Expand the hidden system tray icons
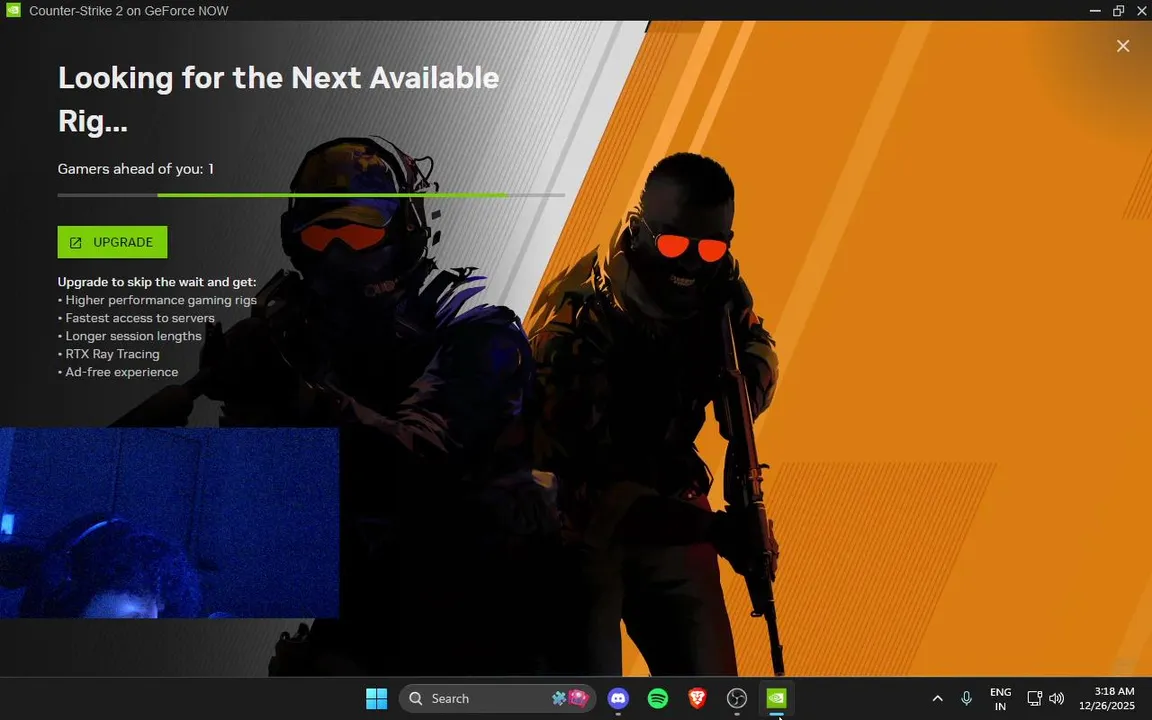 937,698
